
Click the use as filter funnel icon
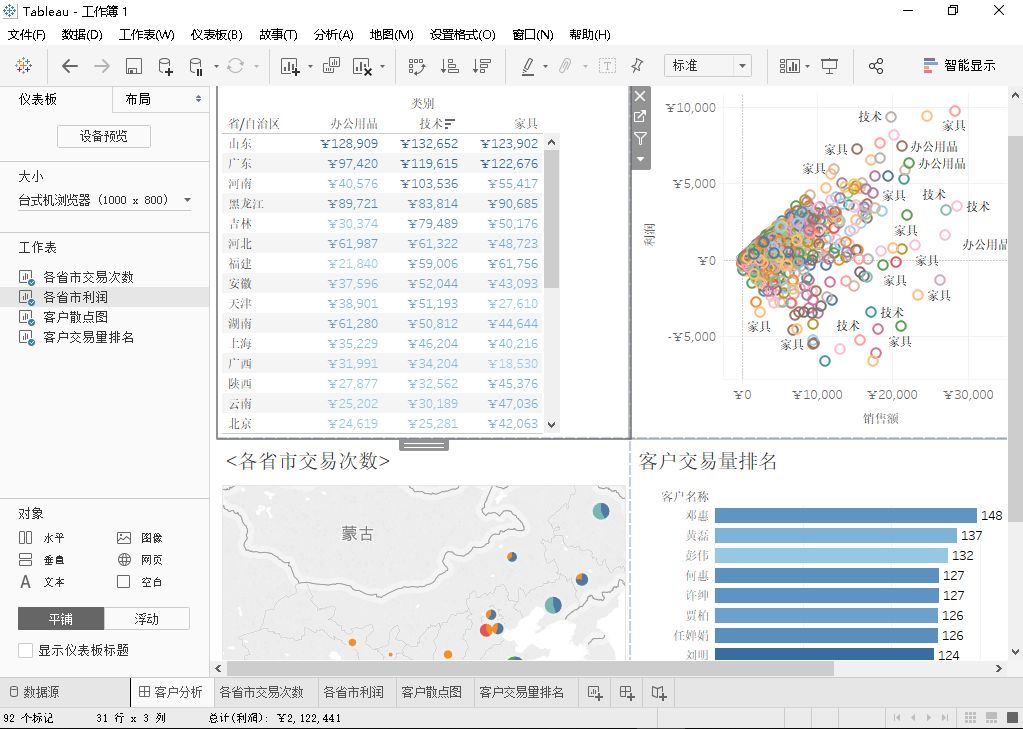(640, 138)
